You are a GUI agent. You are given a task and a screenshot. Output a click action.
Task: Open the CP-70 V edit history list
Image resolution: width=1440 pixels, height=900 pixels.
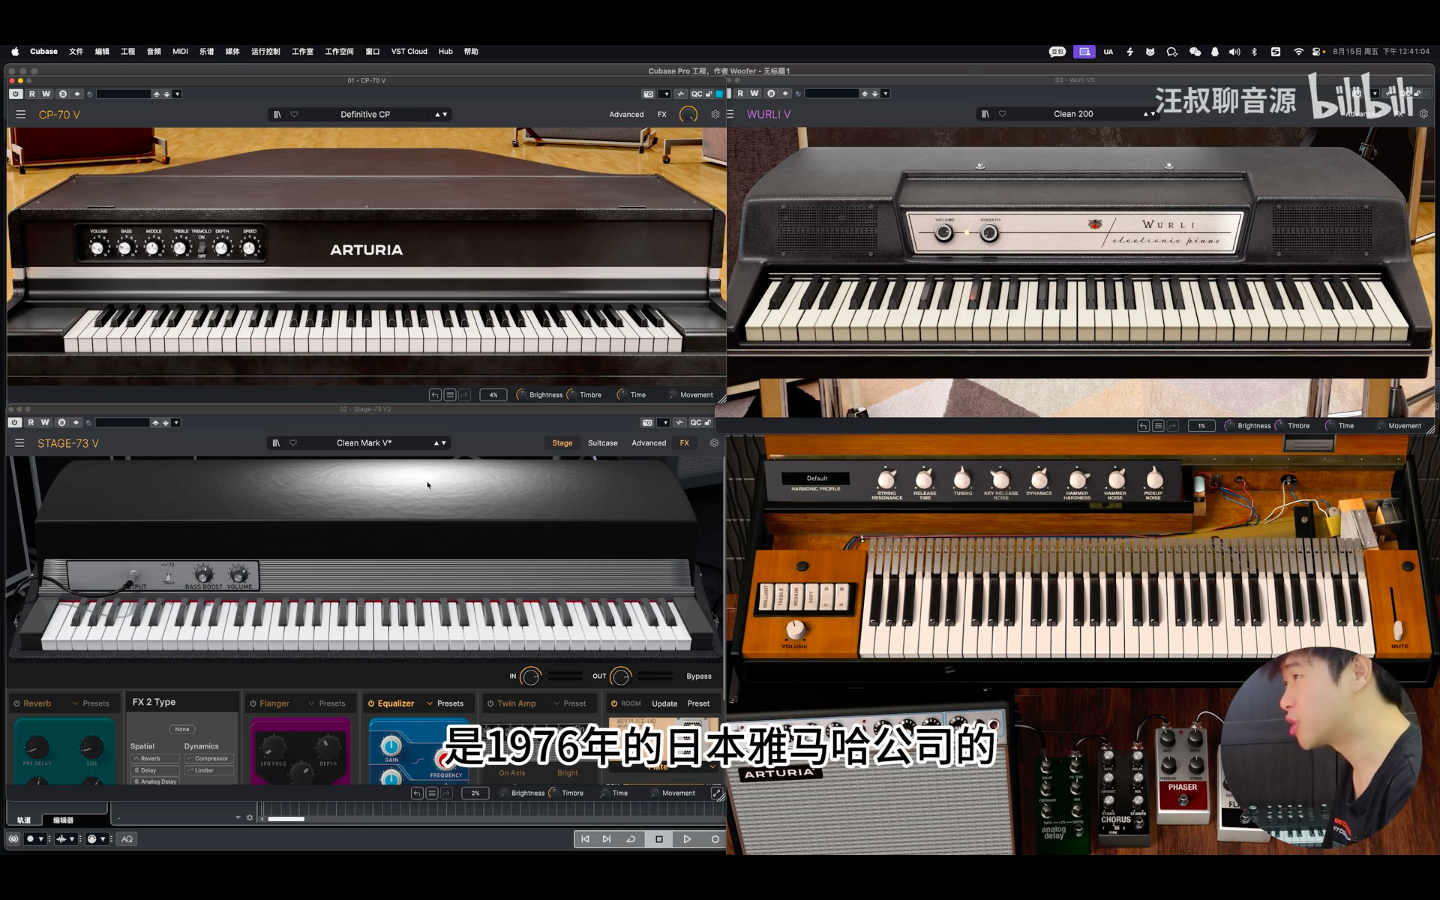[x=450, y=395]
